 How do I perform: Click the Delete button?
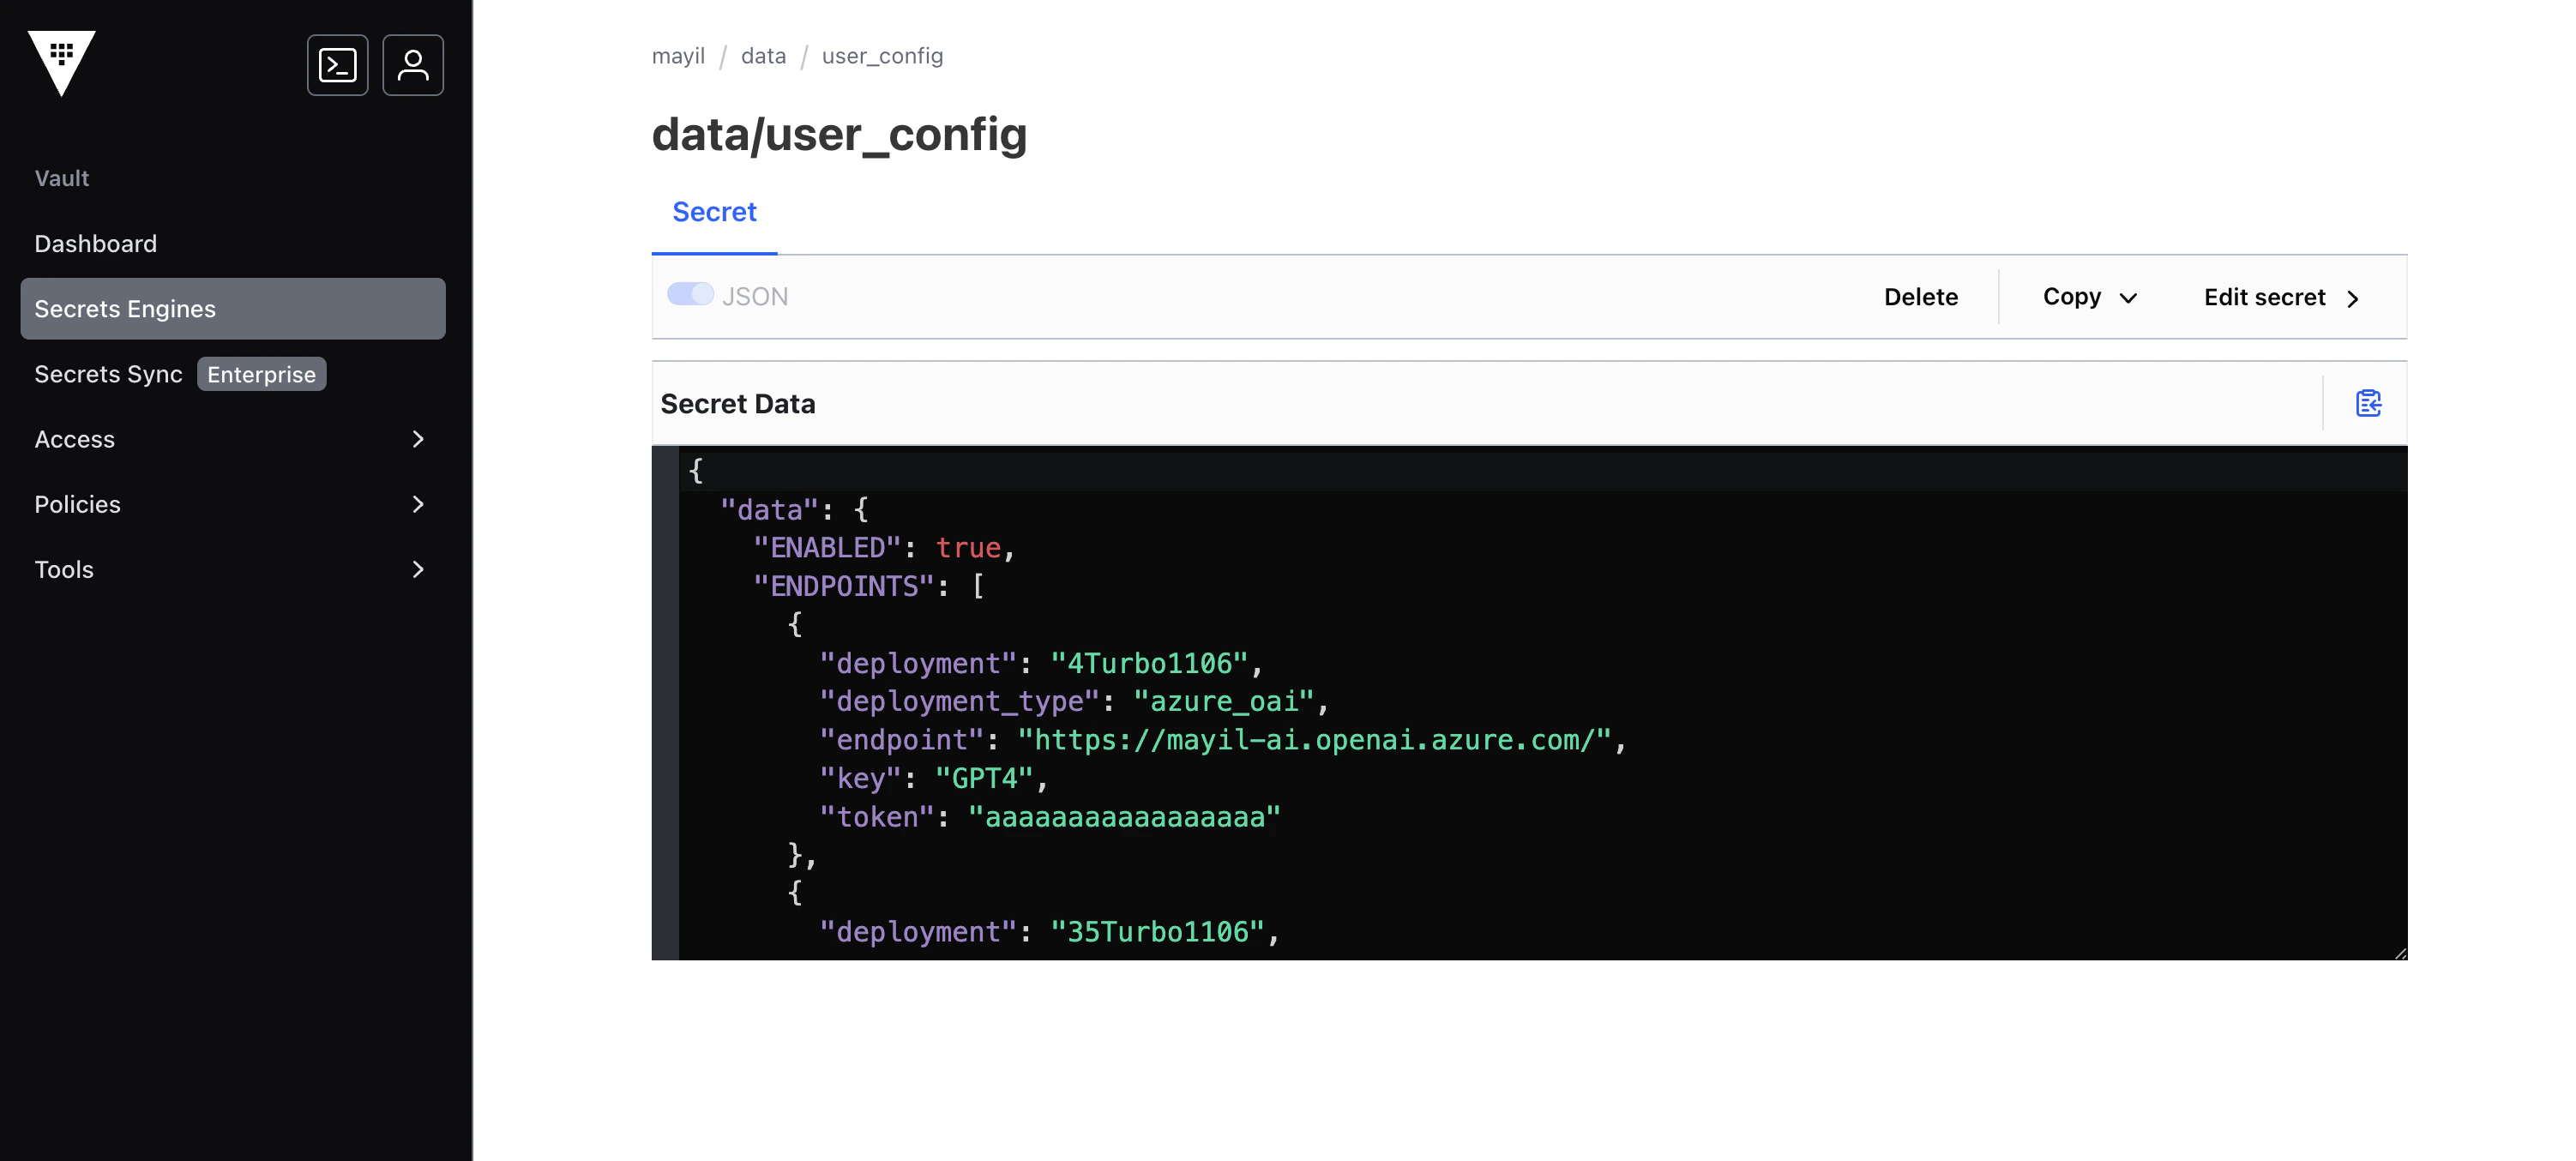pyautogui.click(x=1921, y=297)
